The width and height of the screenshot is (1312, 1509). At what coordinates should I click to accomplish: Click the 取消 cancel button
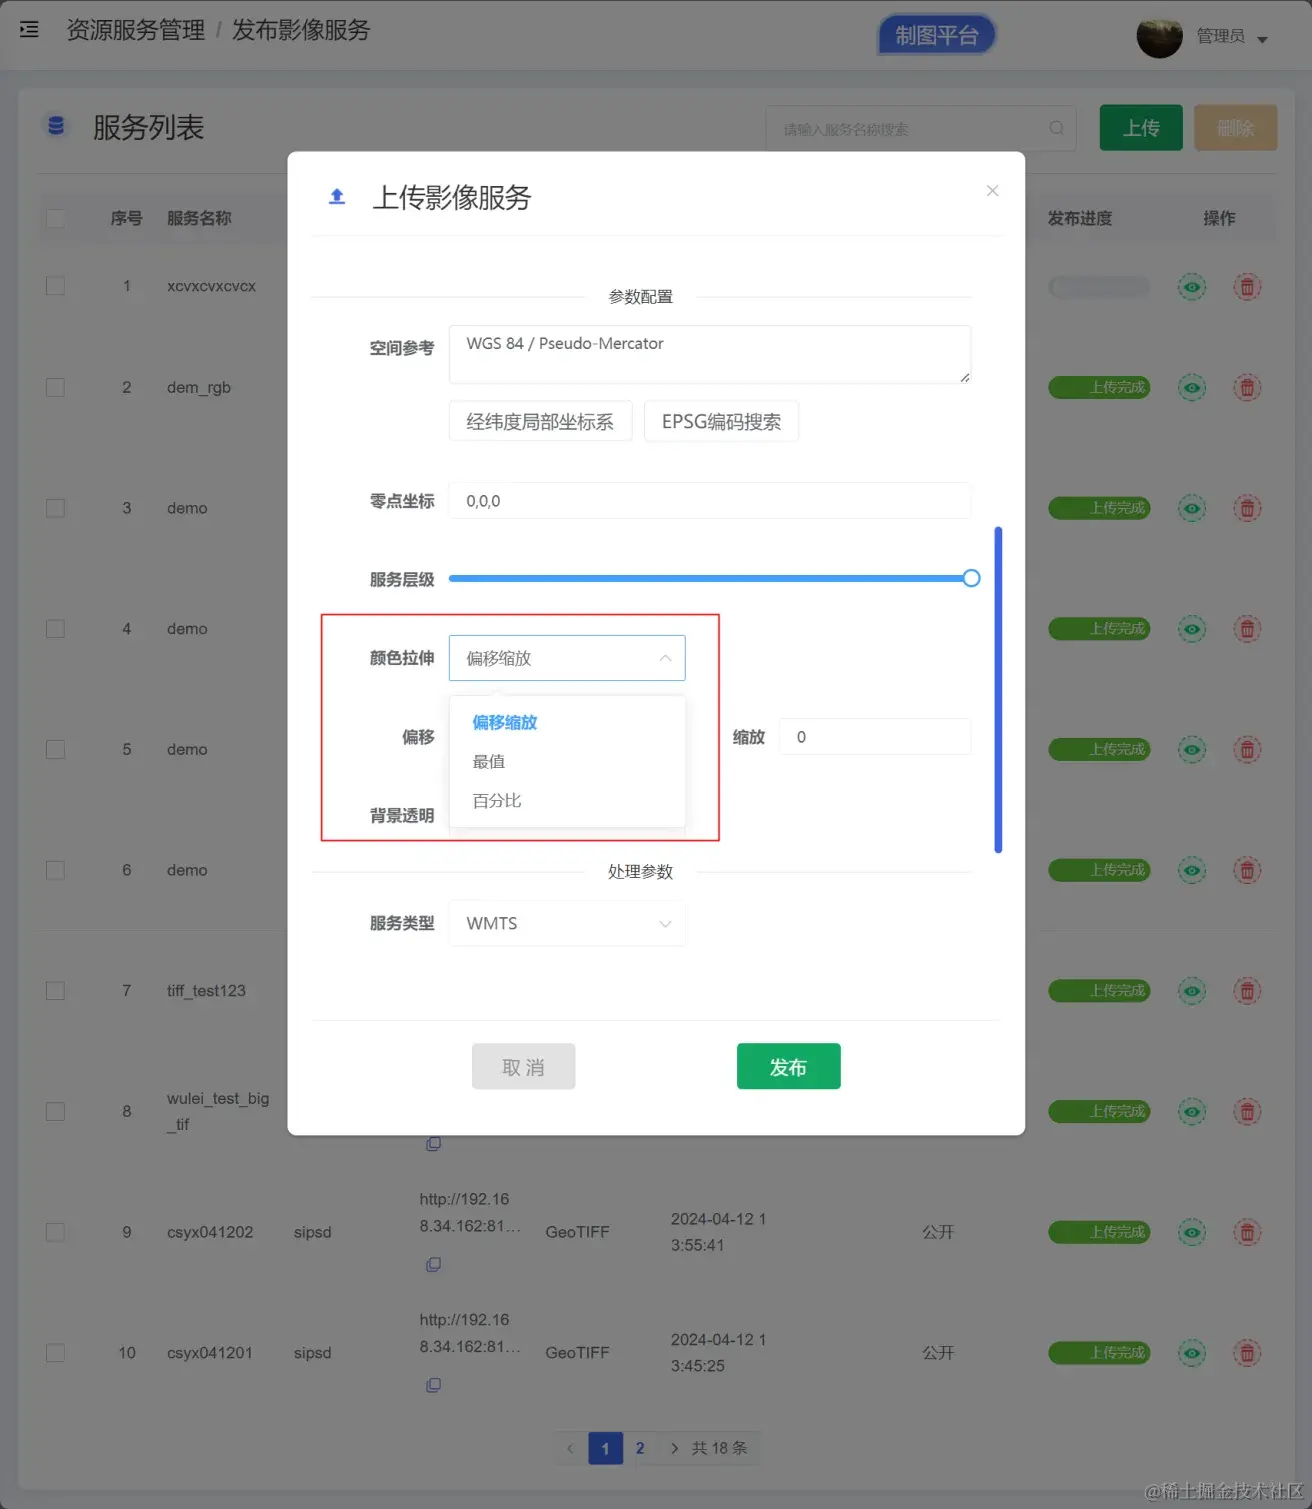pos(523,1067)
